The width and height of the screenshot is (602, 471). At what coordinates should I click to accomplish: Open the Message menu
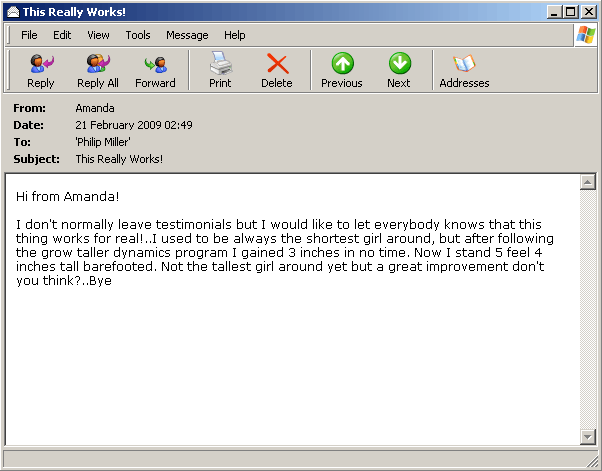pyautogui.click(x=187, y=35)
